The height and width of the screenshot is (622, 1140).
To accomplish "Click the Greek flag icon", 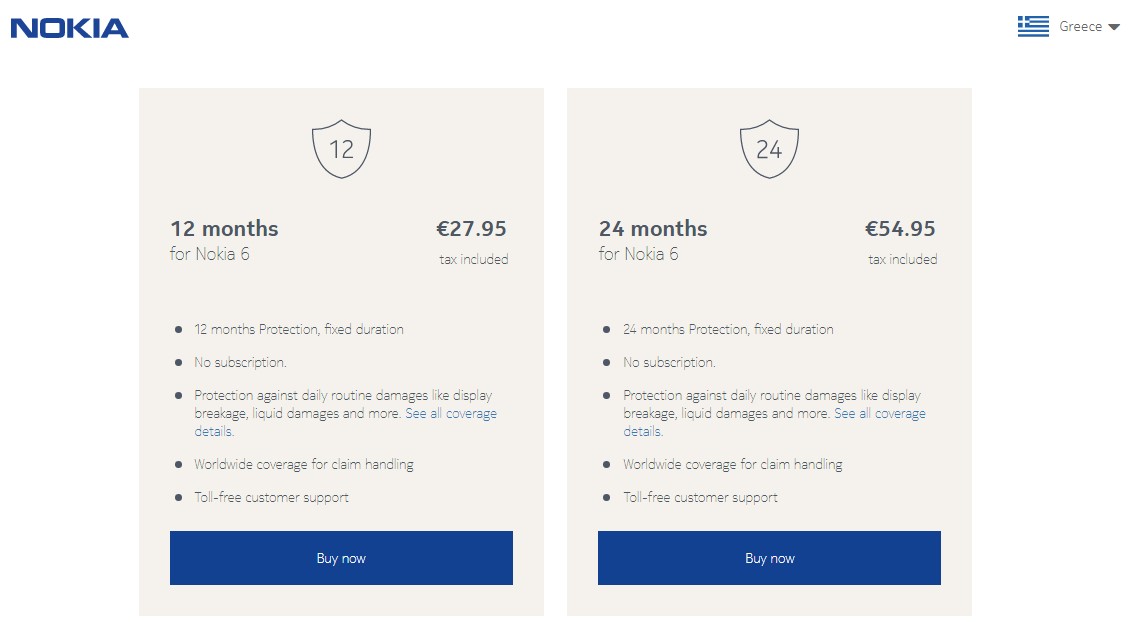I will (1033, 27).
